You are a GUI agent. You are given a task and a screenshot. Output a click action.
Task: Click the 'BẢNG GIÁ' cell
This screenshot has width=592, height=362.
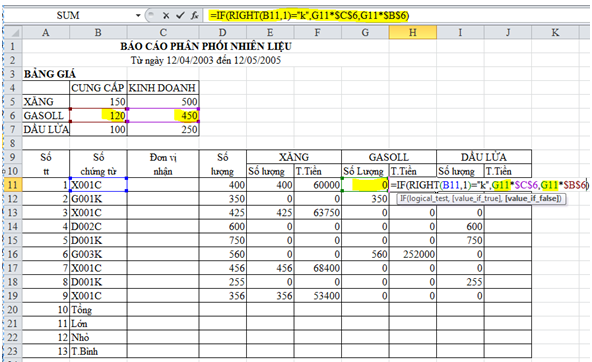49,74
